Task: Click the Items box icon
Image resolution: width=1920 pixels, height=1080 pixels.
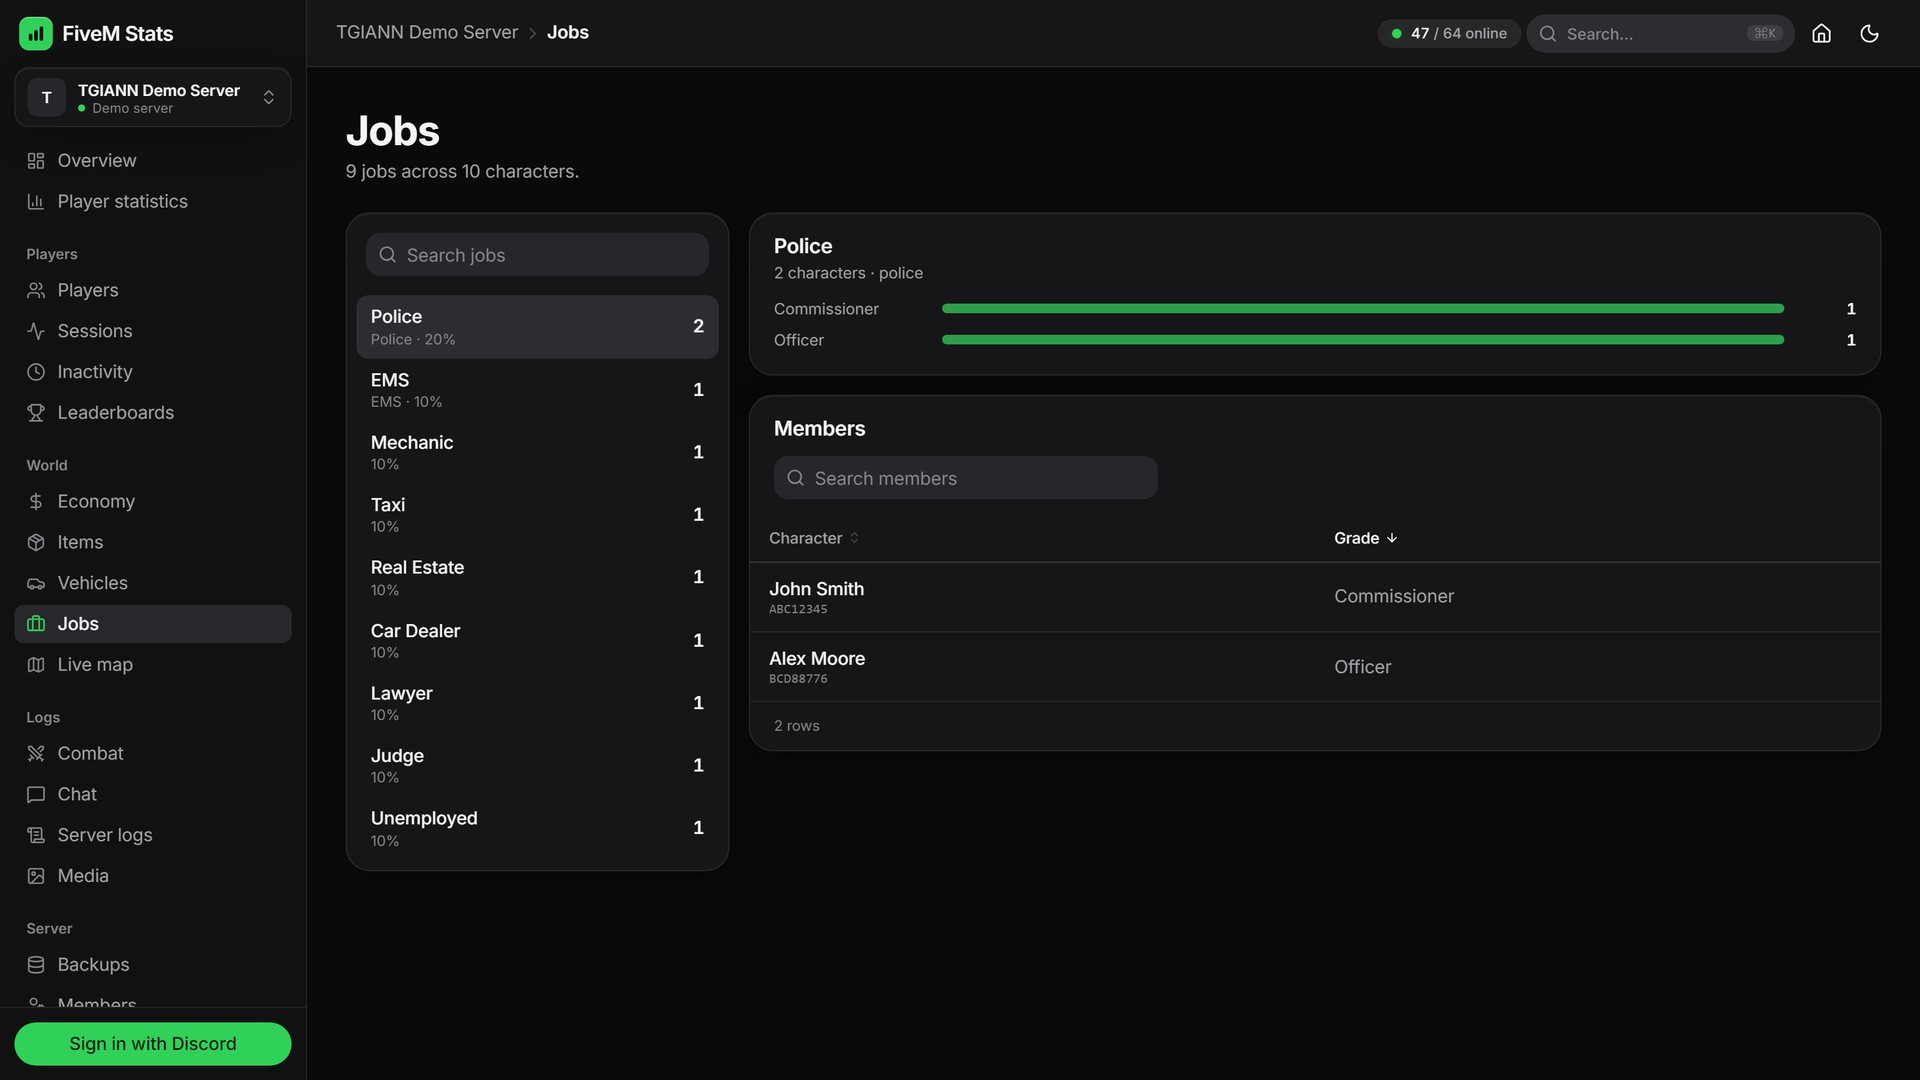Action: click(36, 542)
